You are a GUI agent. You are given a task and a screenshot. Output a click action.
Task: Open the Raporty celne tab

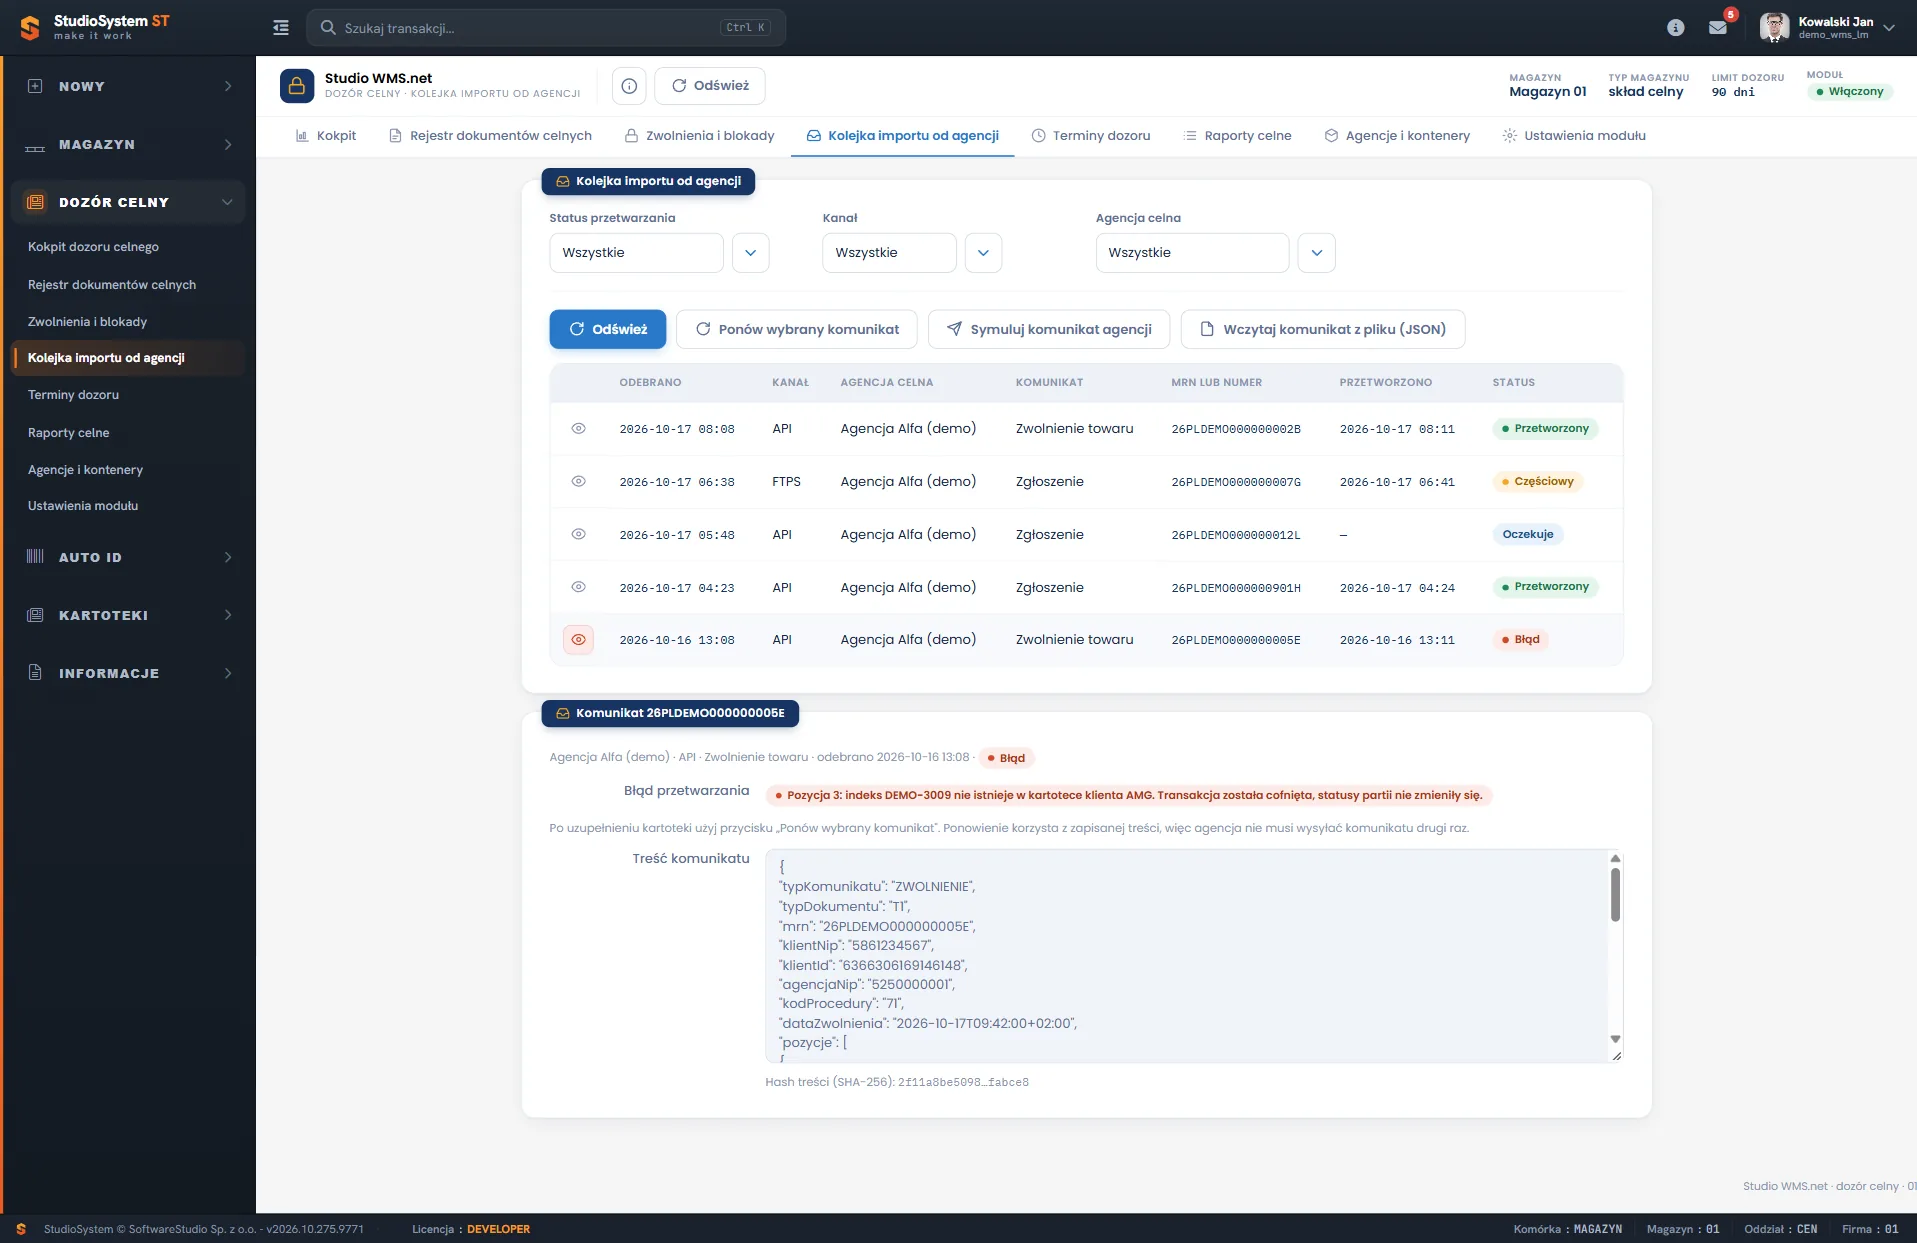pos(1237,136)
